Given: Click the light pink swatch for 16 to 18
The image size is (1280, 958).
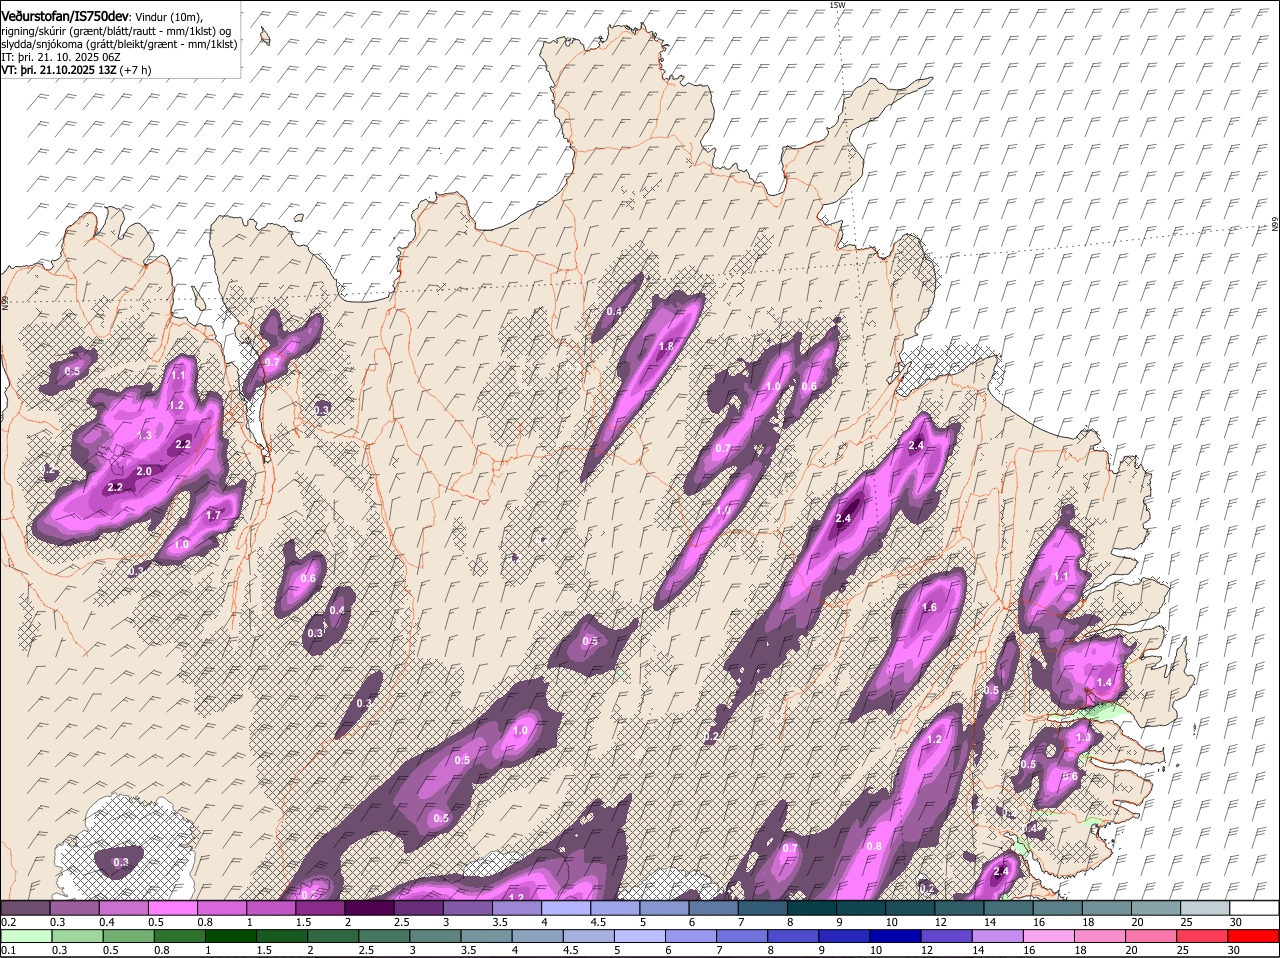Looking at the screenshot, I should 1049,937.
